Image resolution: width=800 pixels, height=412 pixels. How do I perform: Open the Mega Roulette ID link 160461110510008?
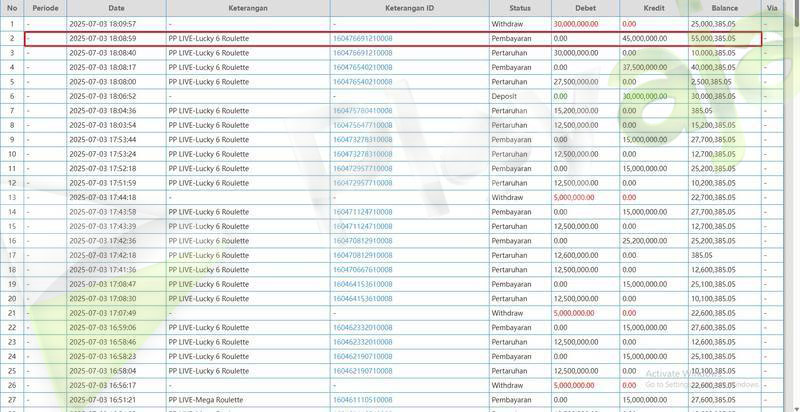tap(362, 400)
